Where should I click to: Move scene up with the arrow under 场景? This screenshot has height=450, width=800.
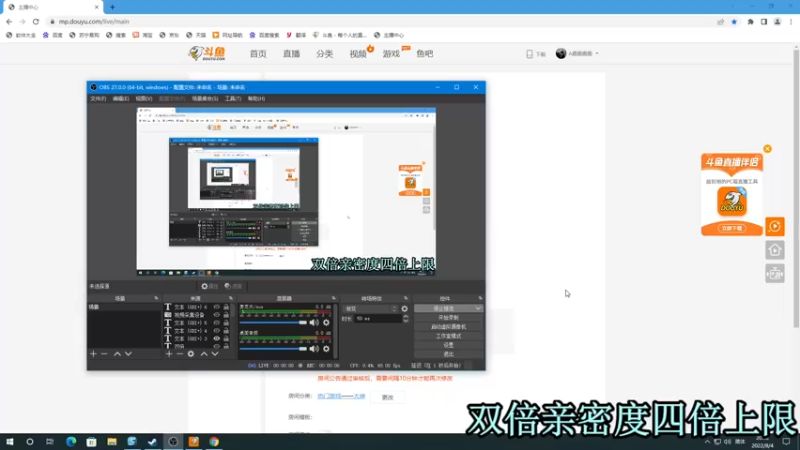117,354
